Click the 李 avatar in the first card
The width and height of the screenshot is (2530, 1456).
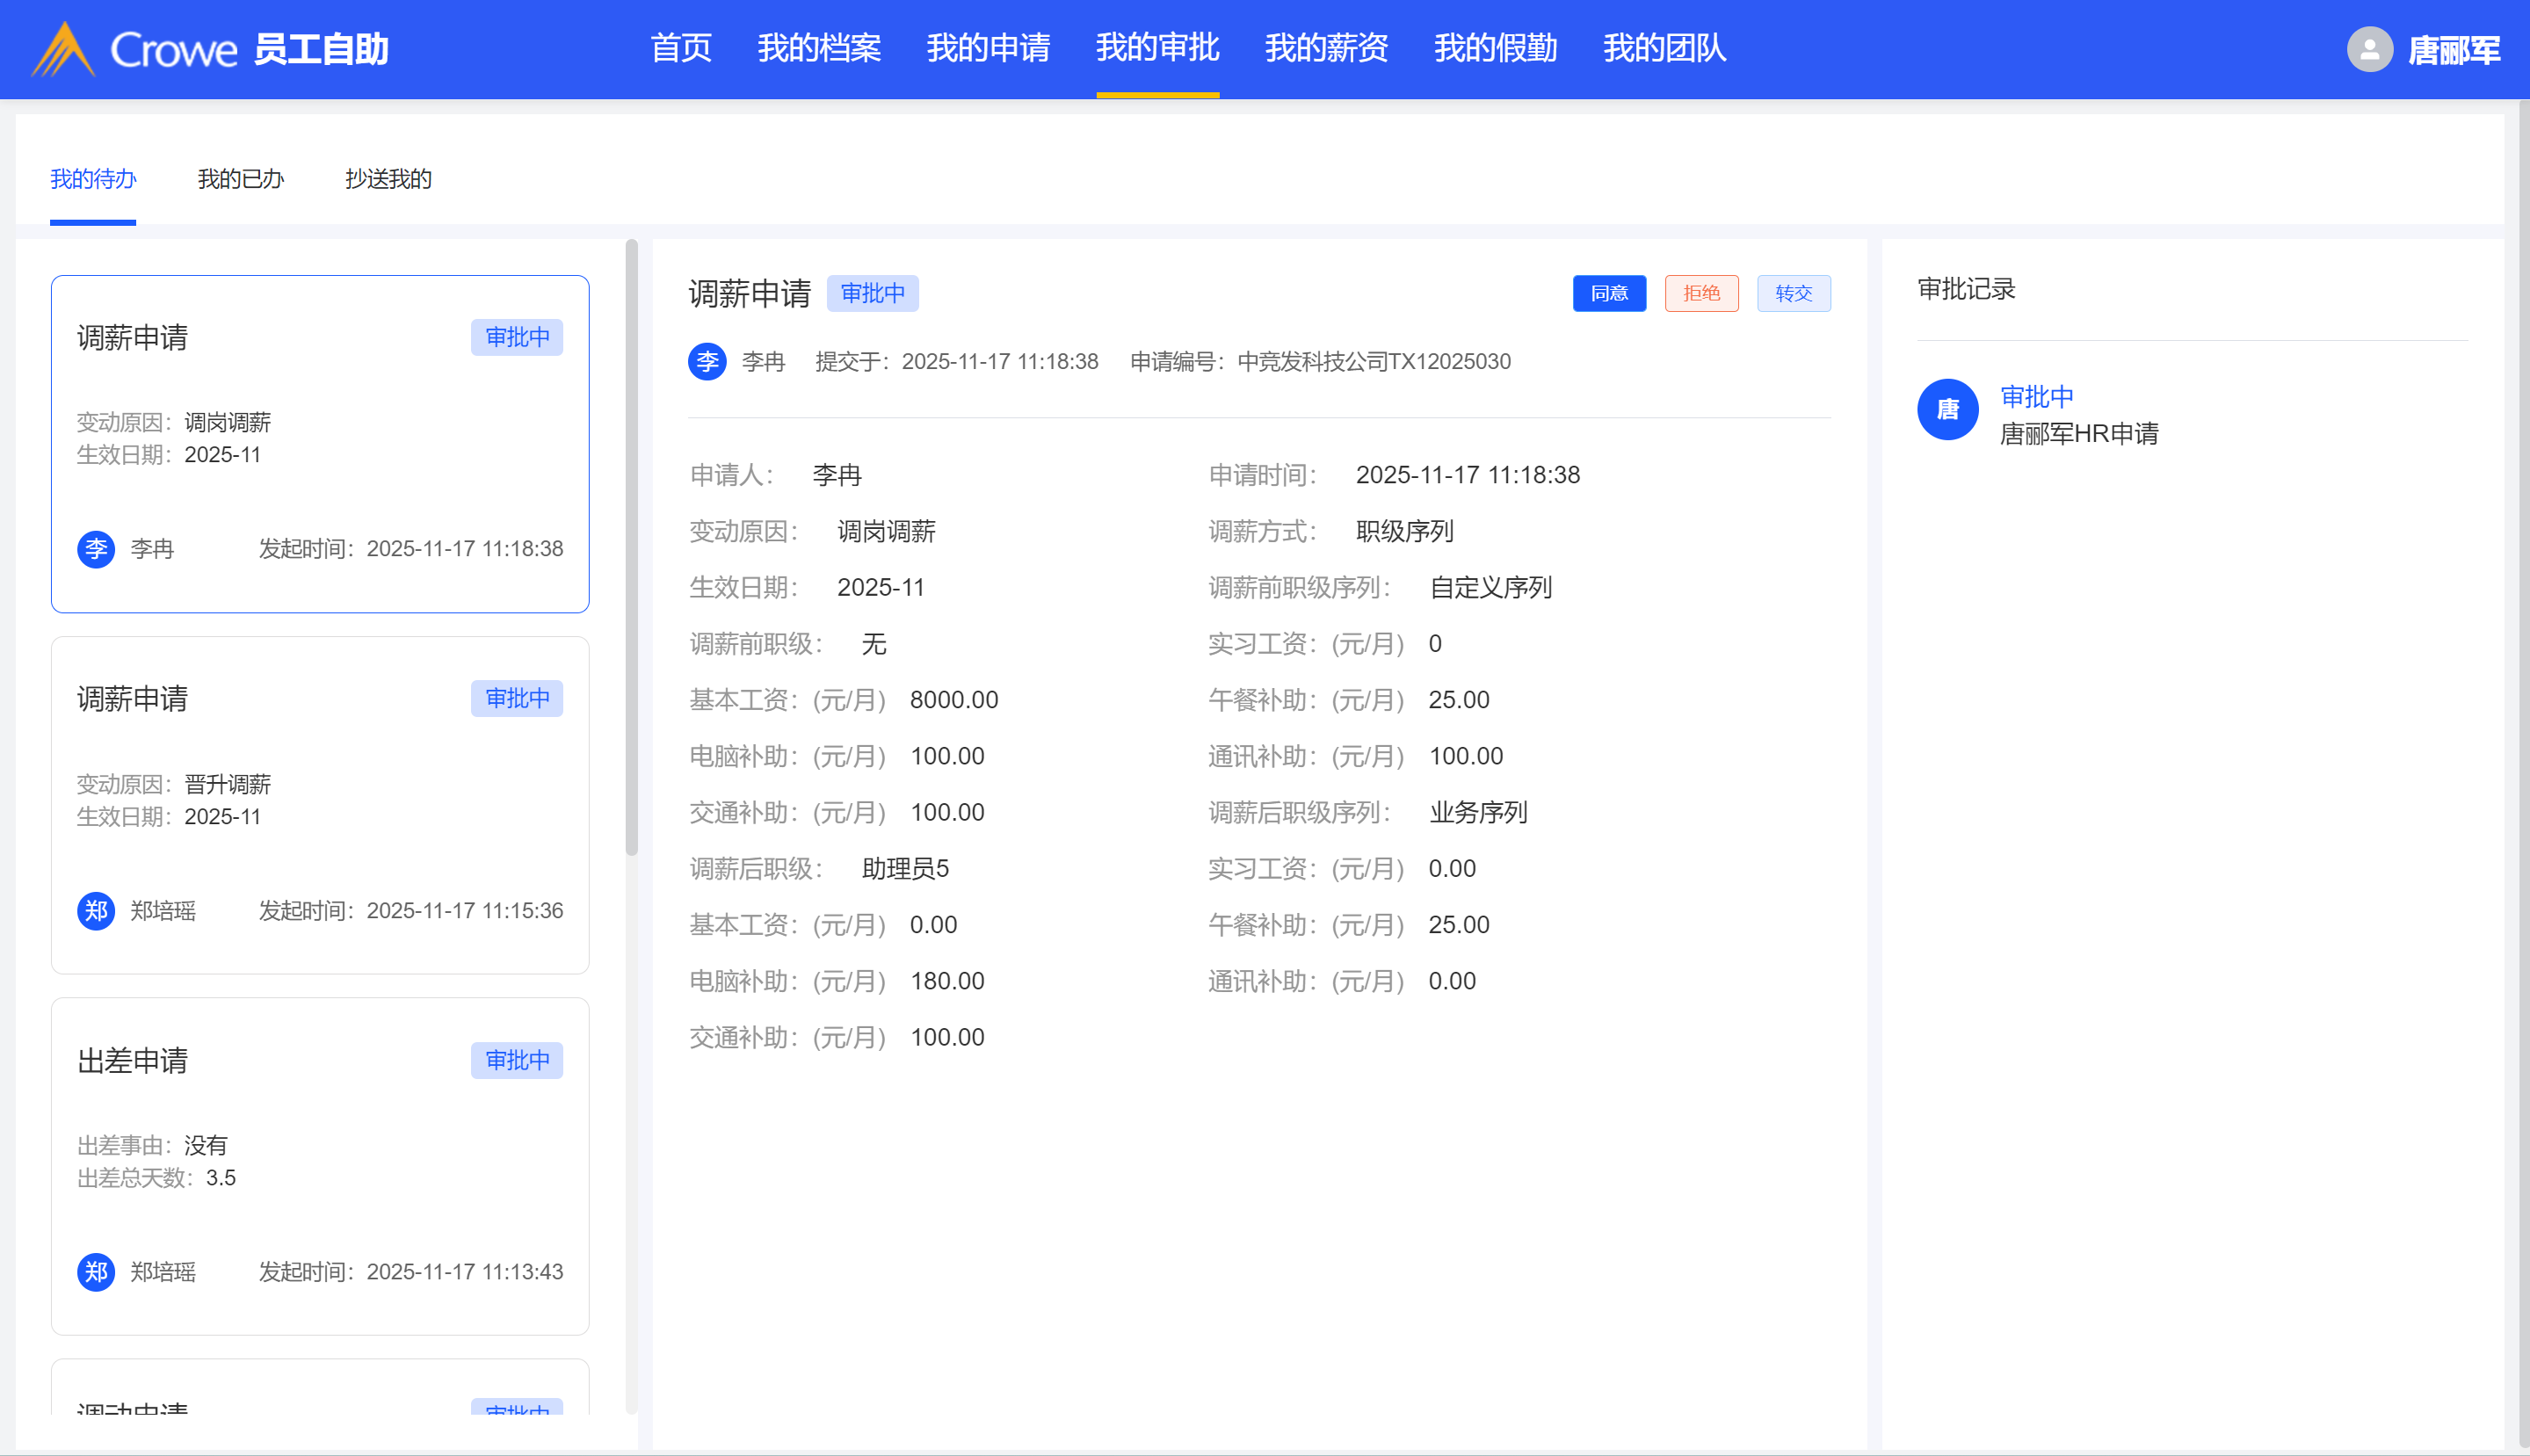point(96,549)
